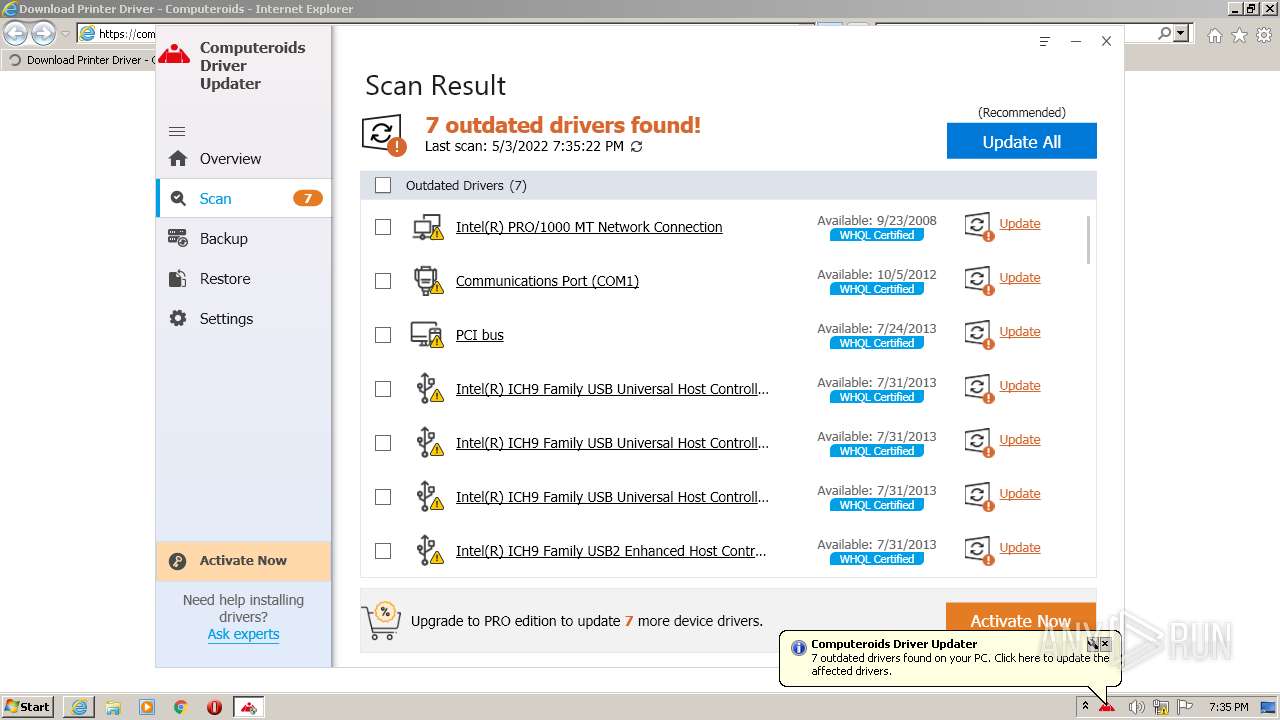Open Intel ICH9 USB2 Enhanced Host Controller details
Viewport: 1280px width, 720px height.
pyautogui.click(x=611, y=551)
